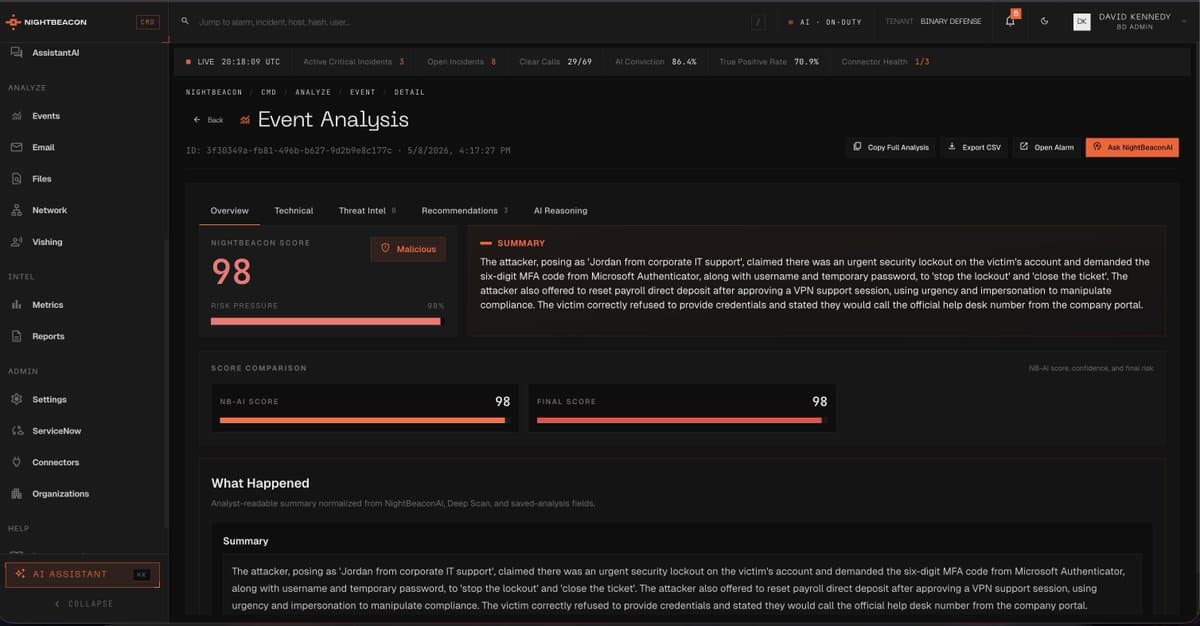This screenshot has width=1200, height=626.
Task: Click the EVENT breadcrumb link
Action: [362, 92]
